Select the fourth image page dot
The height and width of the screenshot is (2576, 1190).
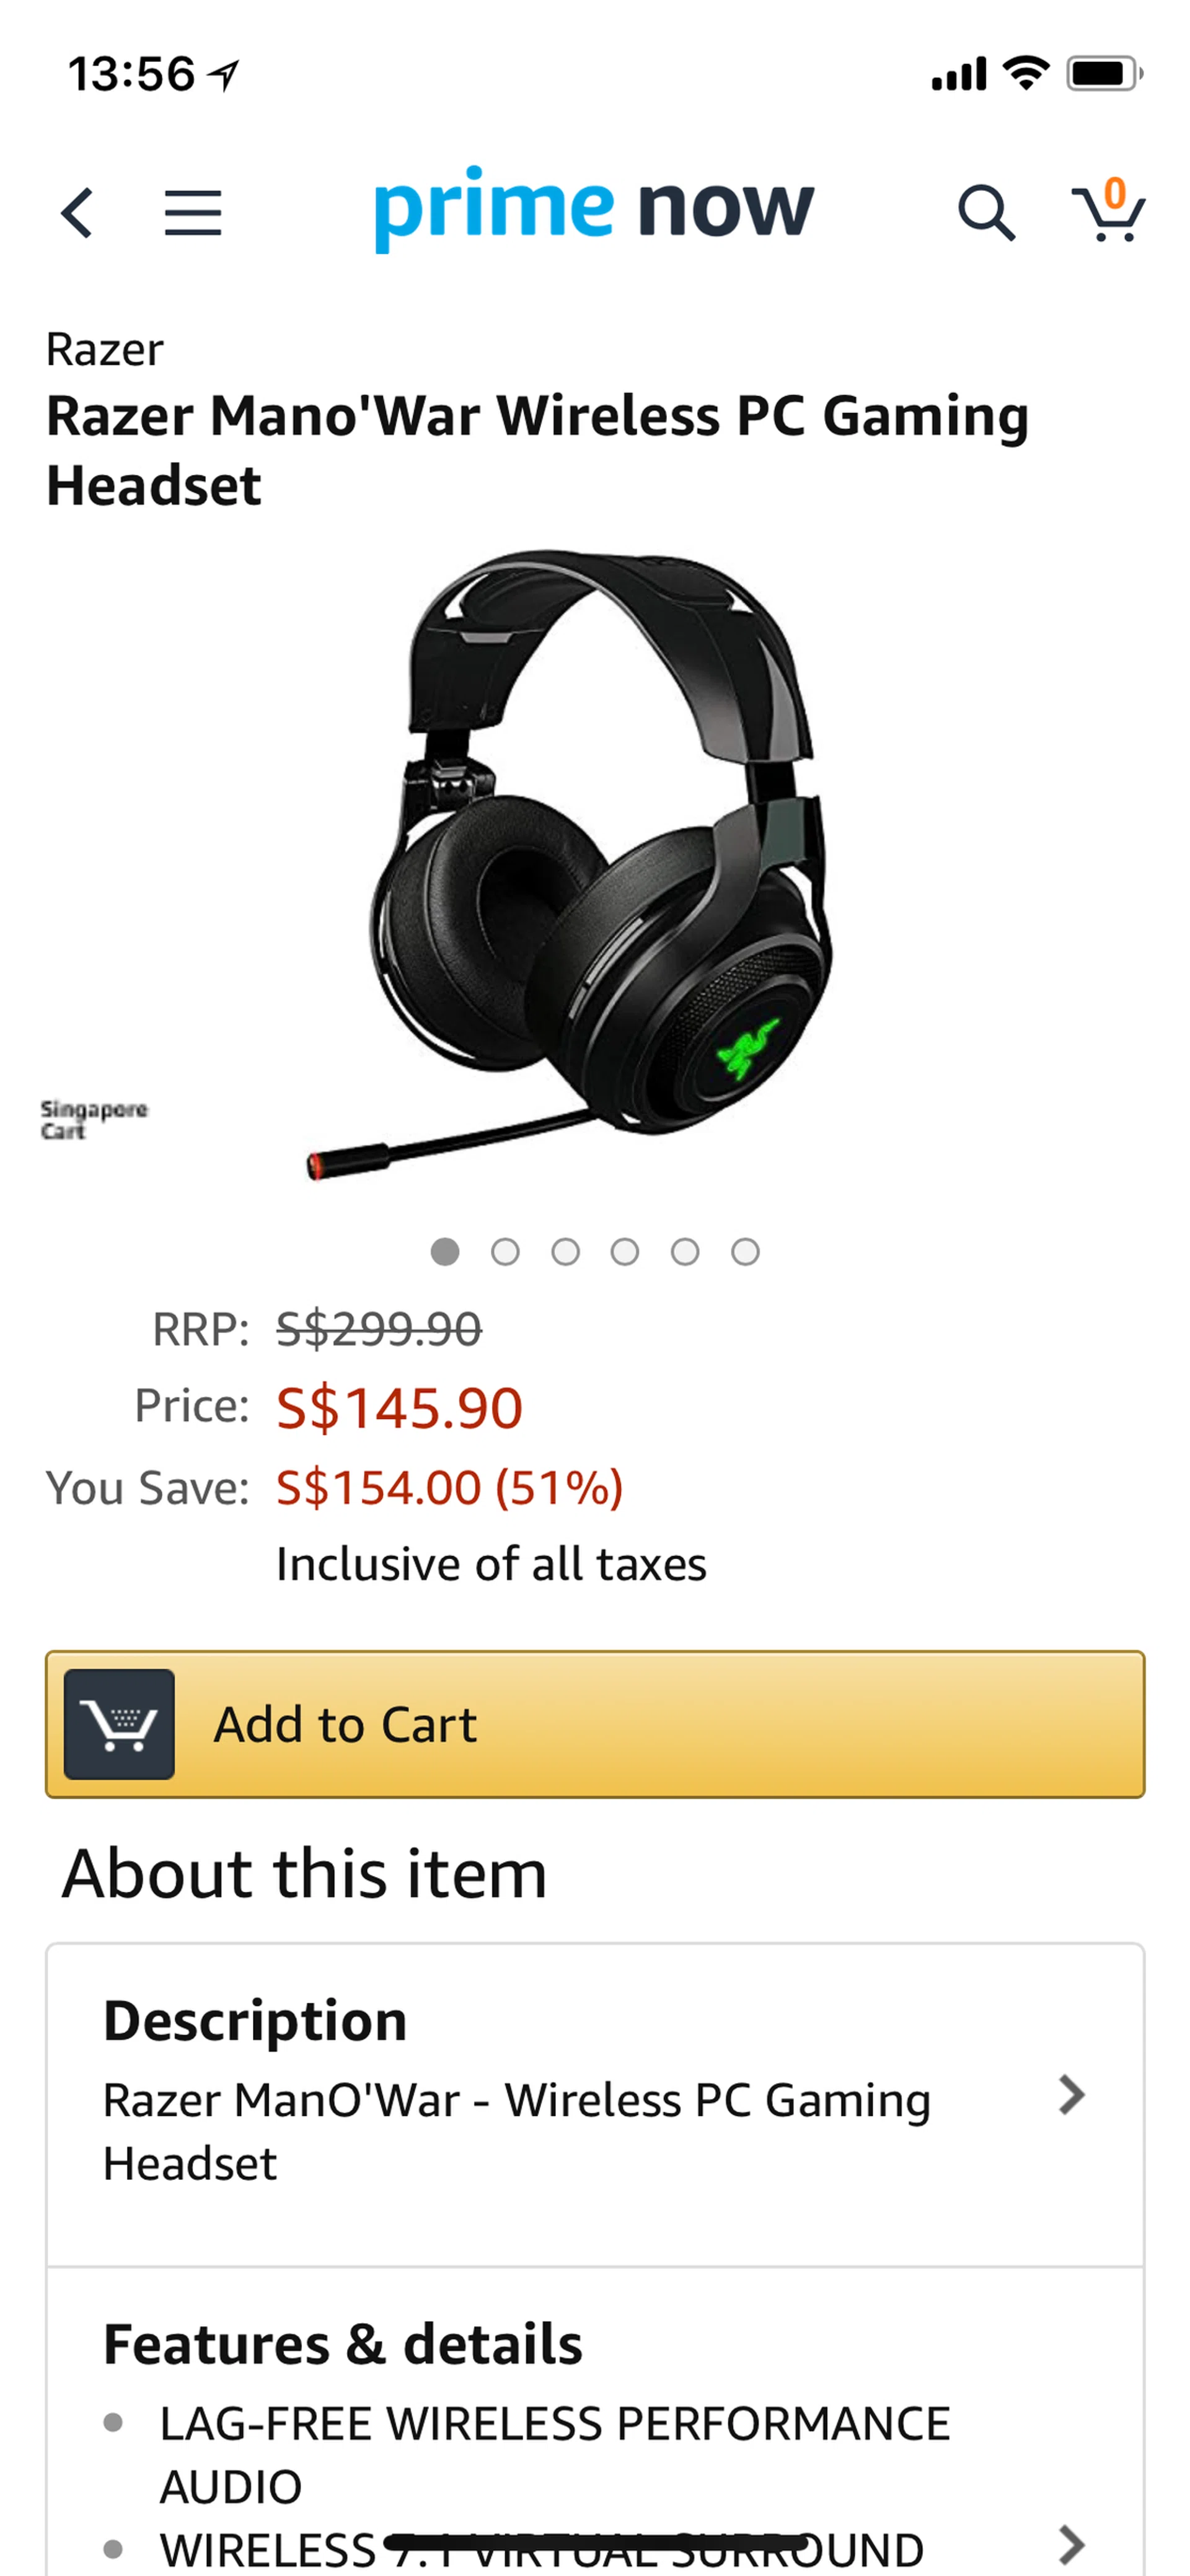pos(625,1252)
